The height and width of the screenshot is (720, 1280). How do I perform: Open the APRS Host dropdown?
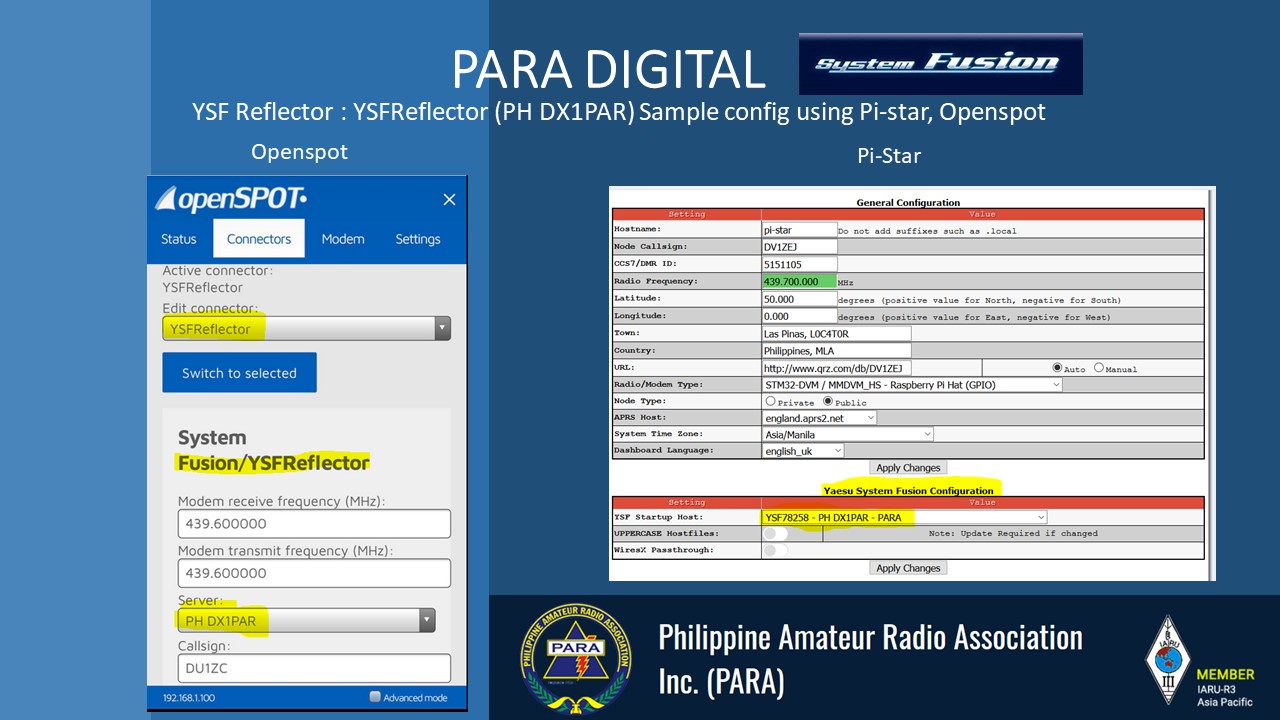[x=819, y=417]
